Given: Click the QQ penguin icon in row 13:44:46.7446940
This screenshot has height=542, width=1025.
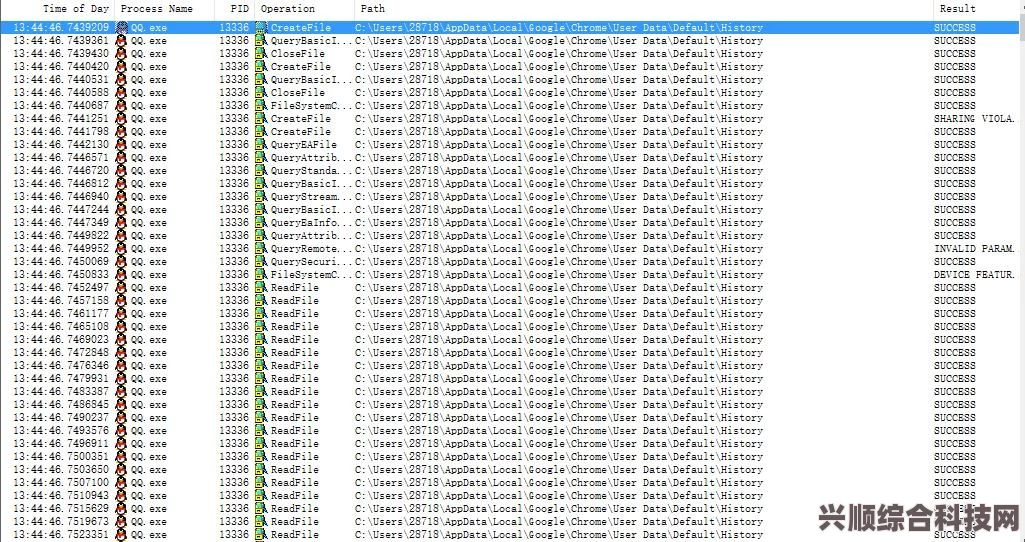Looking at the screenshot, I should 121,196.
